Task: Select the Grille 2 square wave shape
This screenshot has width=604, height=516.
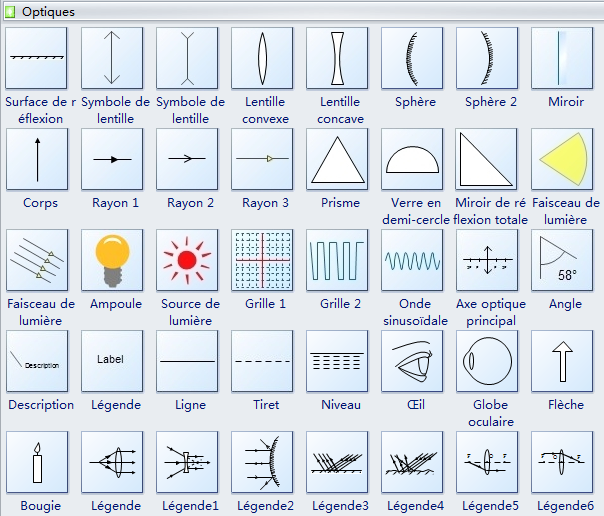Action: click(x=337, y=260)
